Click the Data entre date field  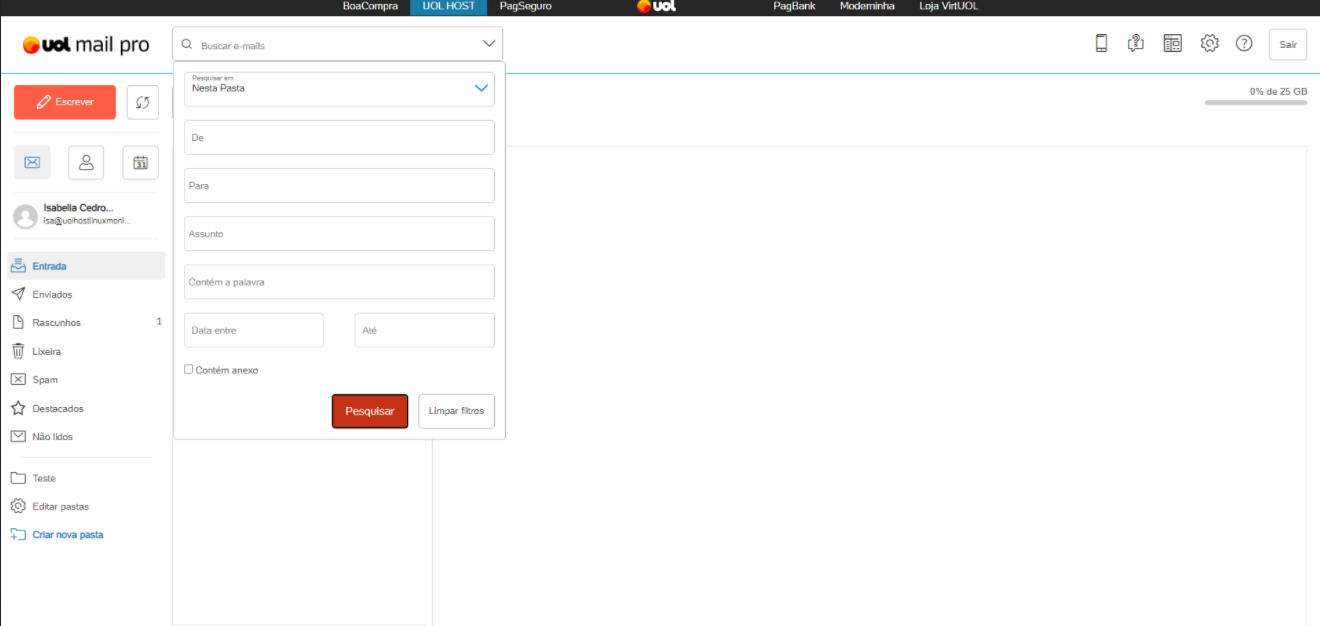coord(254,330)
